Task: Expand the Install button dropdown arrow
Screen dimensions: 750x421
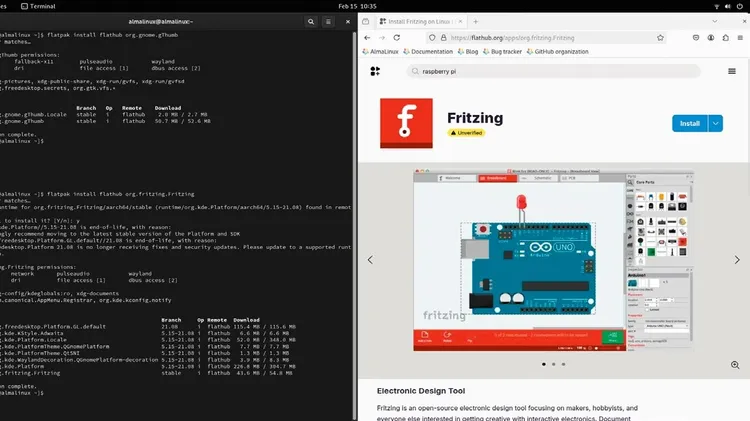Action: (x=716, y=123)
